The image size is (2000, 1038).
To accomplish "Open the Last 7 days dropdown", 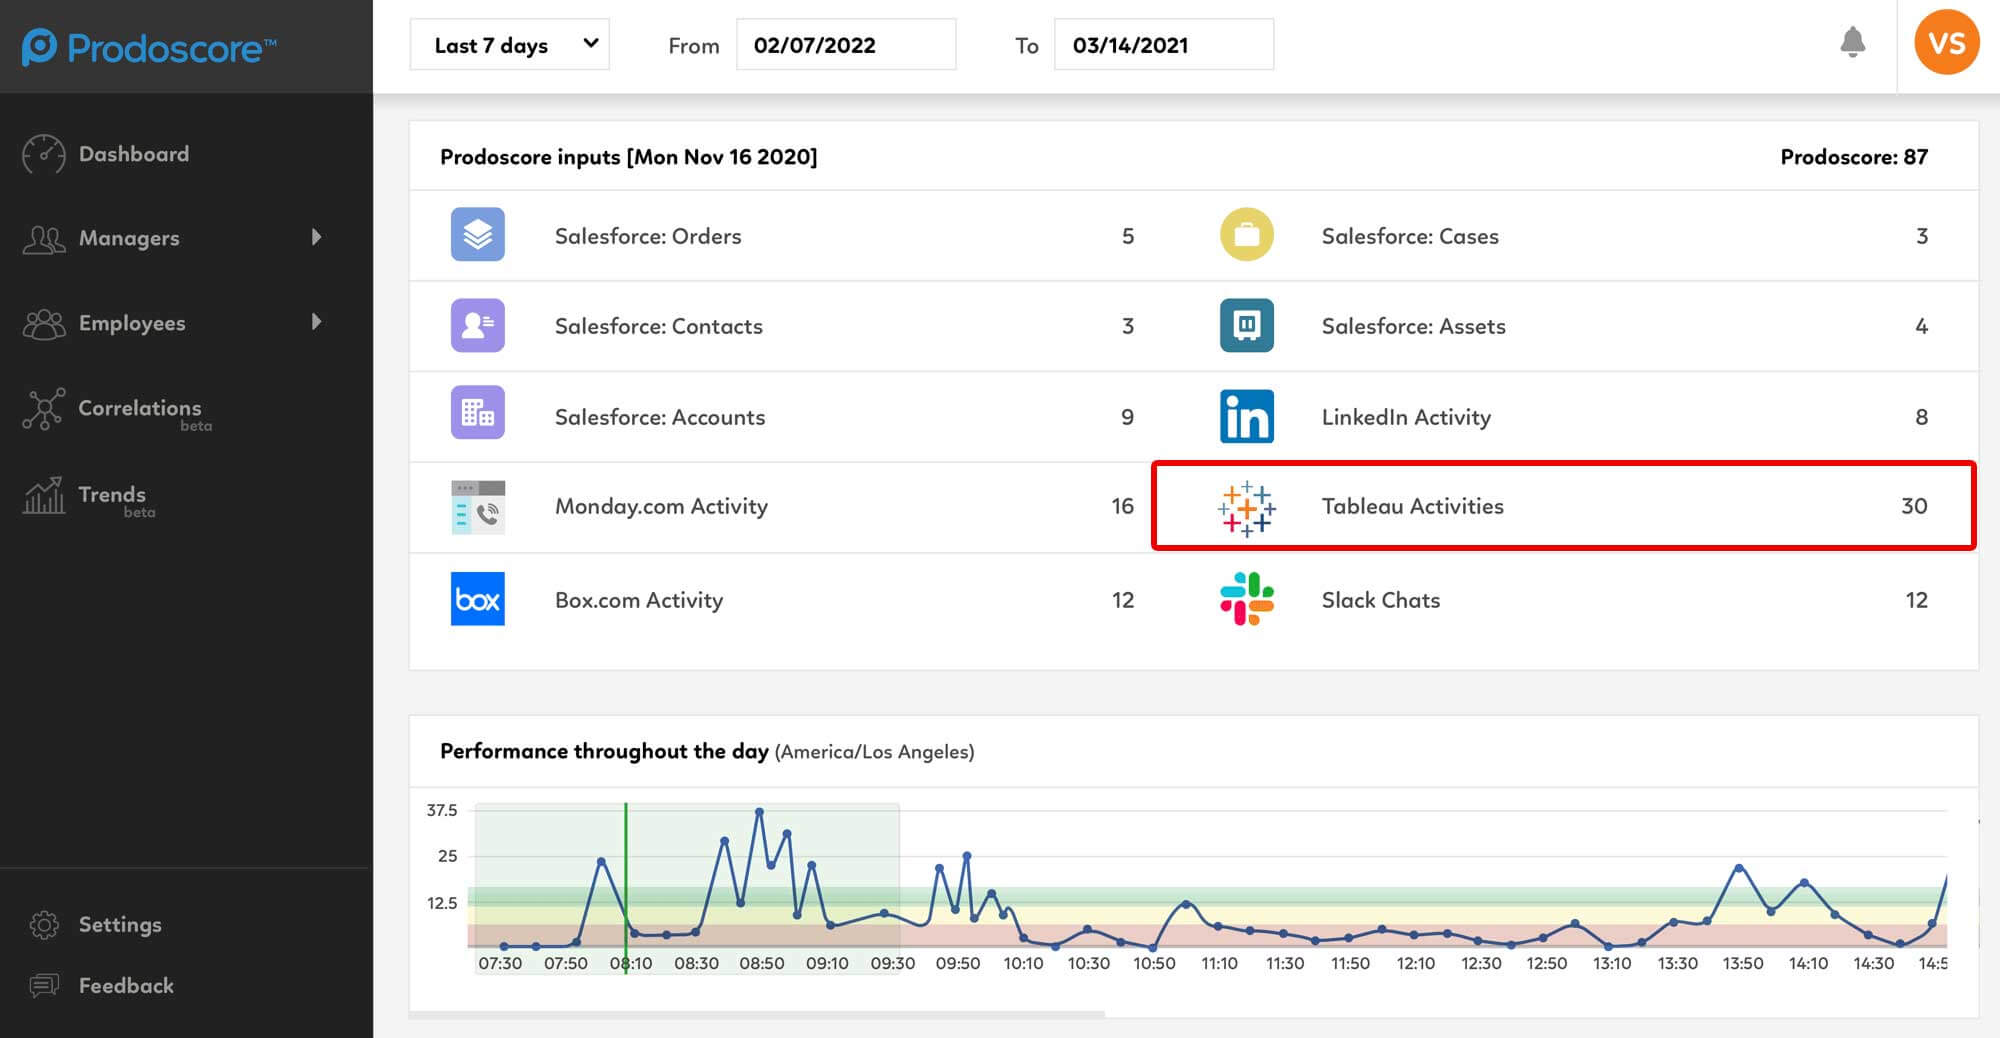I will (x=509, y=45).
